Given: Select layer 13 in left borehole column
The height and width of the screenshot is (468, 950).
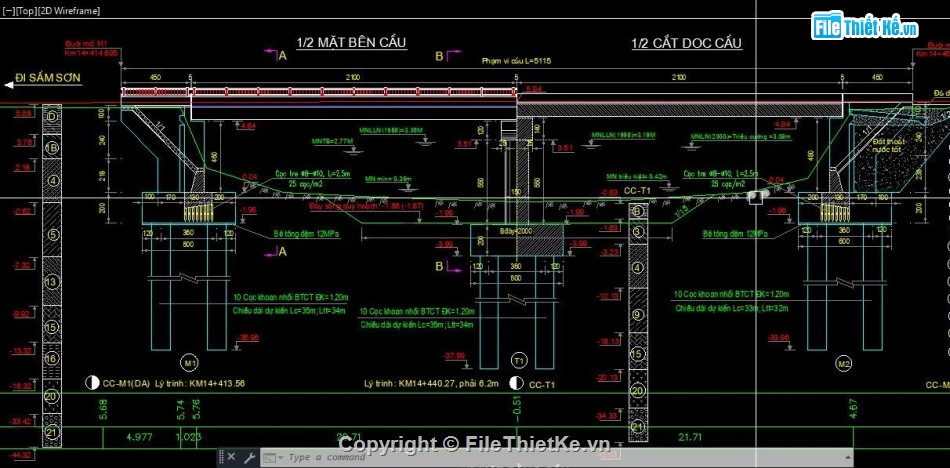Looking at the screenshot, I should pyautogui.click(x=53, y=282).
